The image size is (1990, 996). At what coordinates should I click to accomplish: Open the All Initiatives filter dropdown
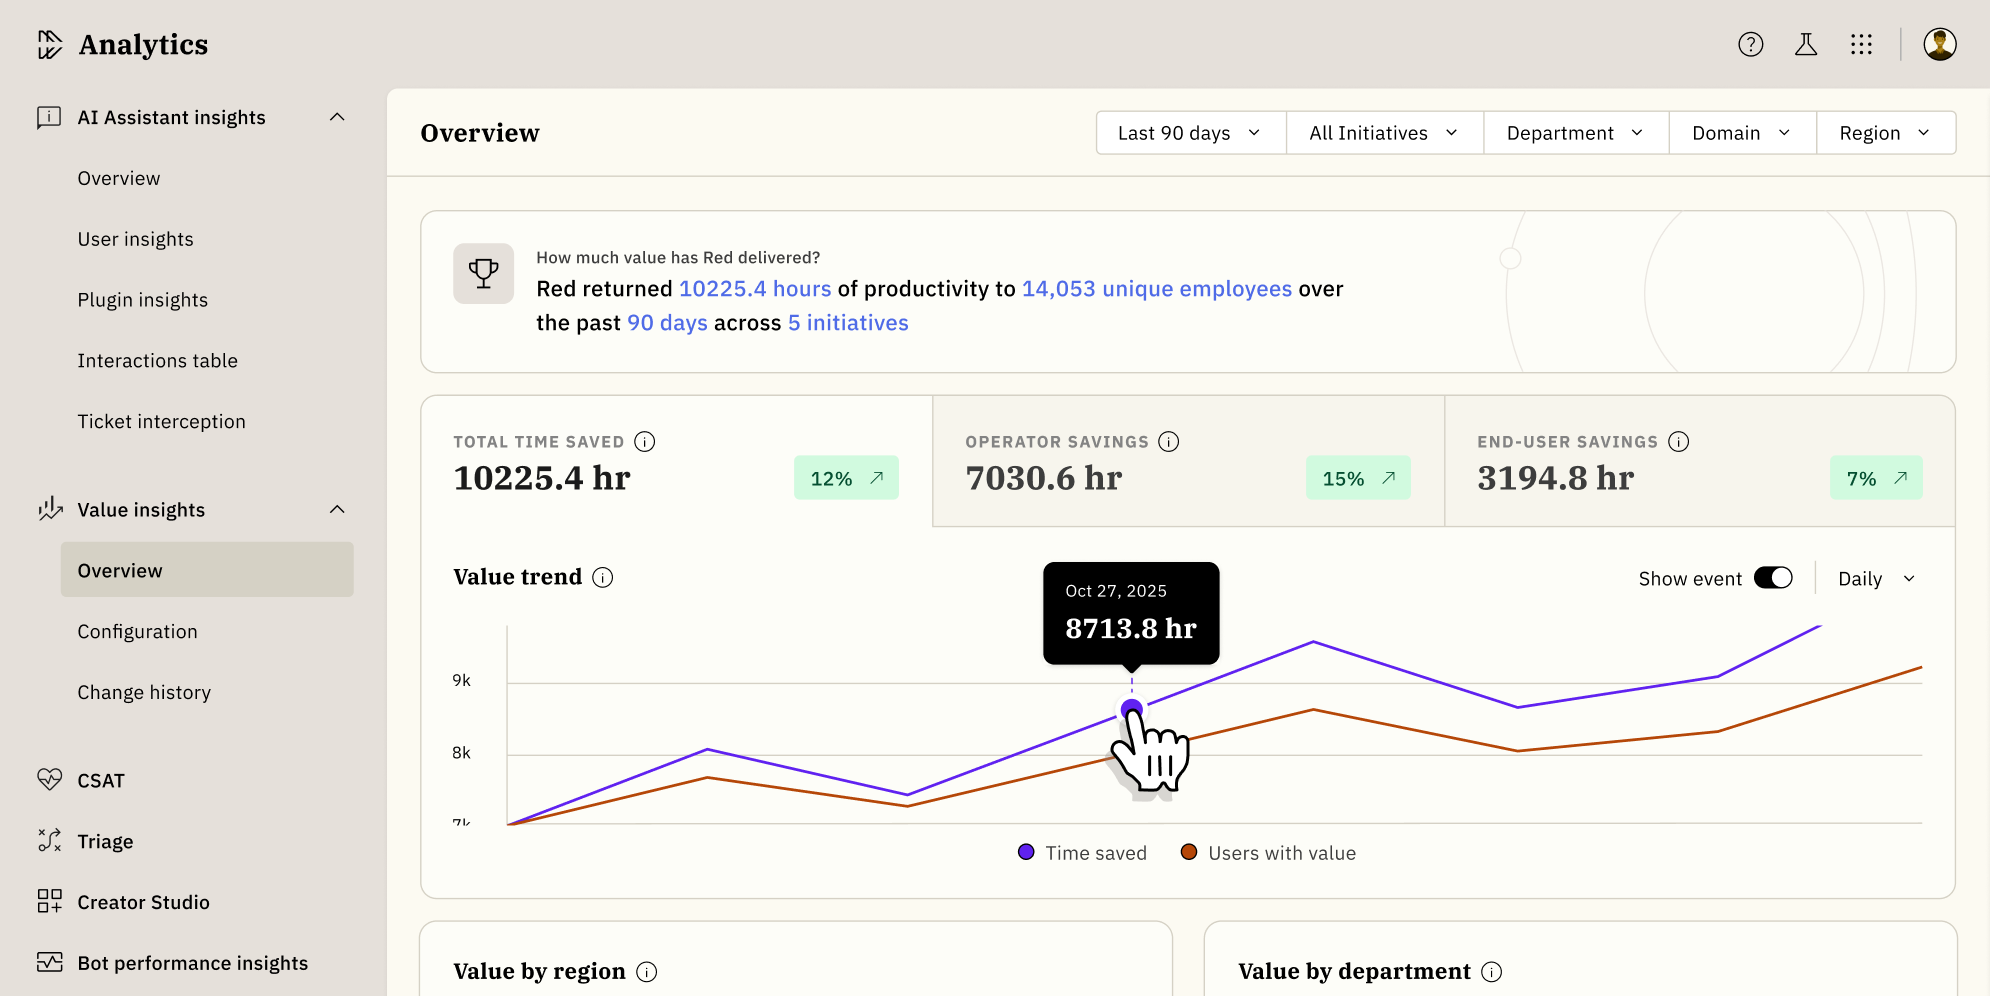point(1383,133)
